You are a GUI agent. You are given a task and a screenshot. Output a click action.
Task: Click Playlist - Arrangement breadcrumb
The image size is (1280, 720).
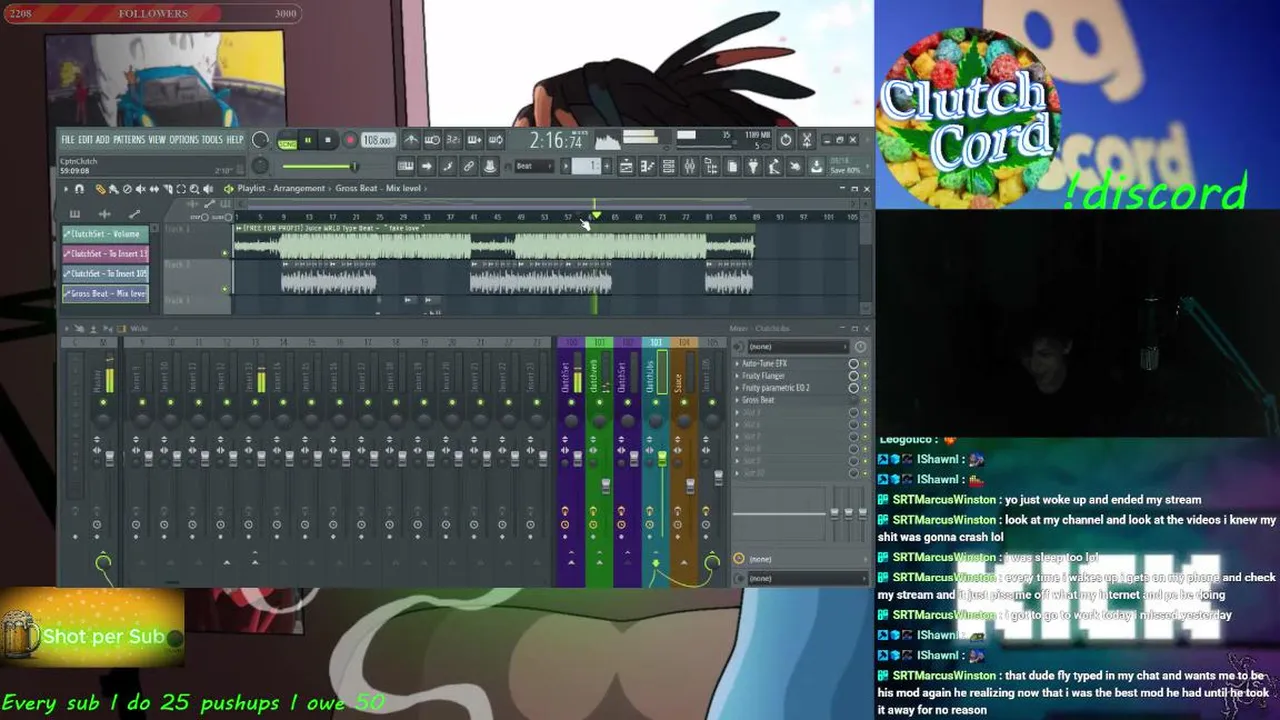click(281, 188)
